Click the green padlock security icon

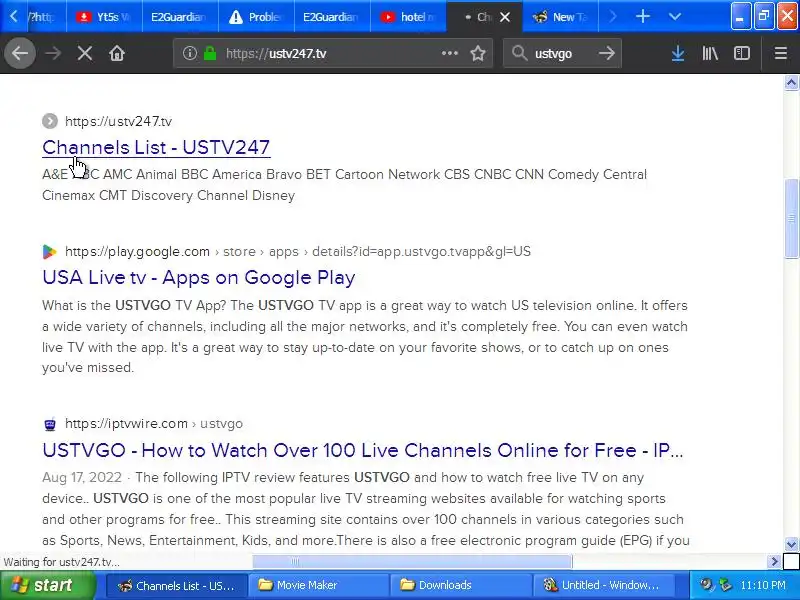click(x=210, y=53)
